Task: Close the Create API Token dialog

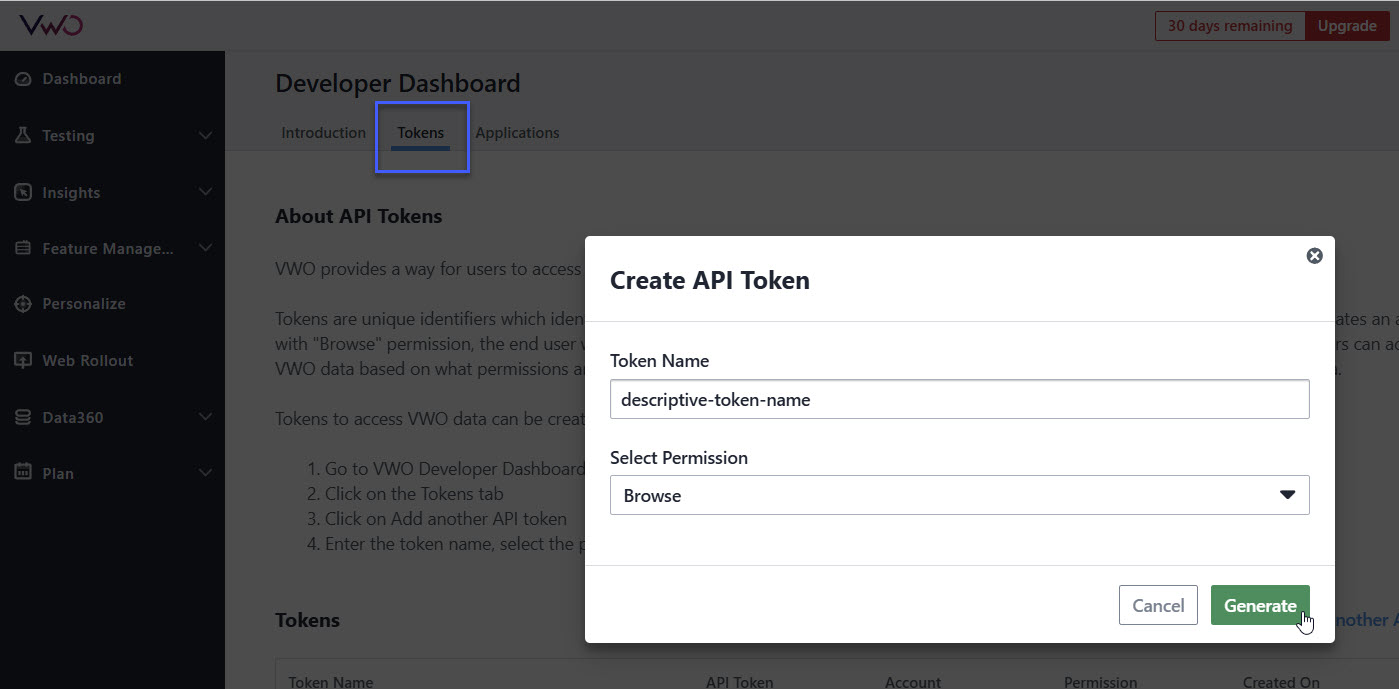Action: pos(1314,256)
